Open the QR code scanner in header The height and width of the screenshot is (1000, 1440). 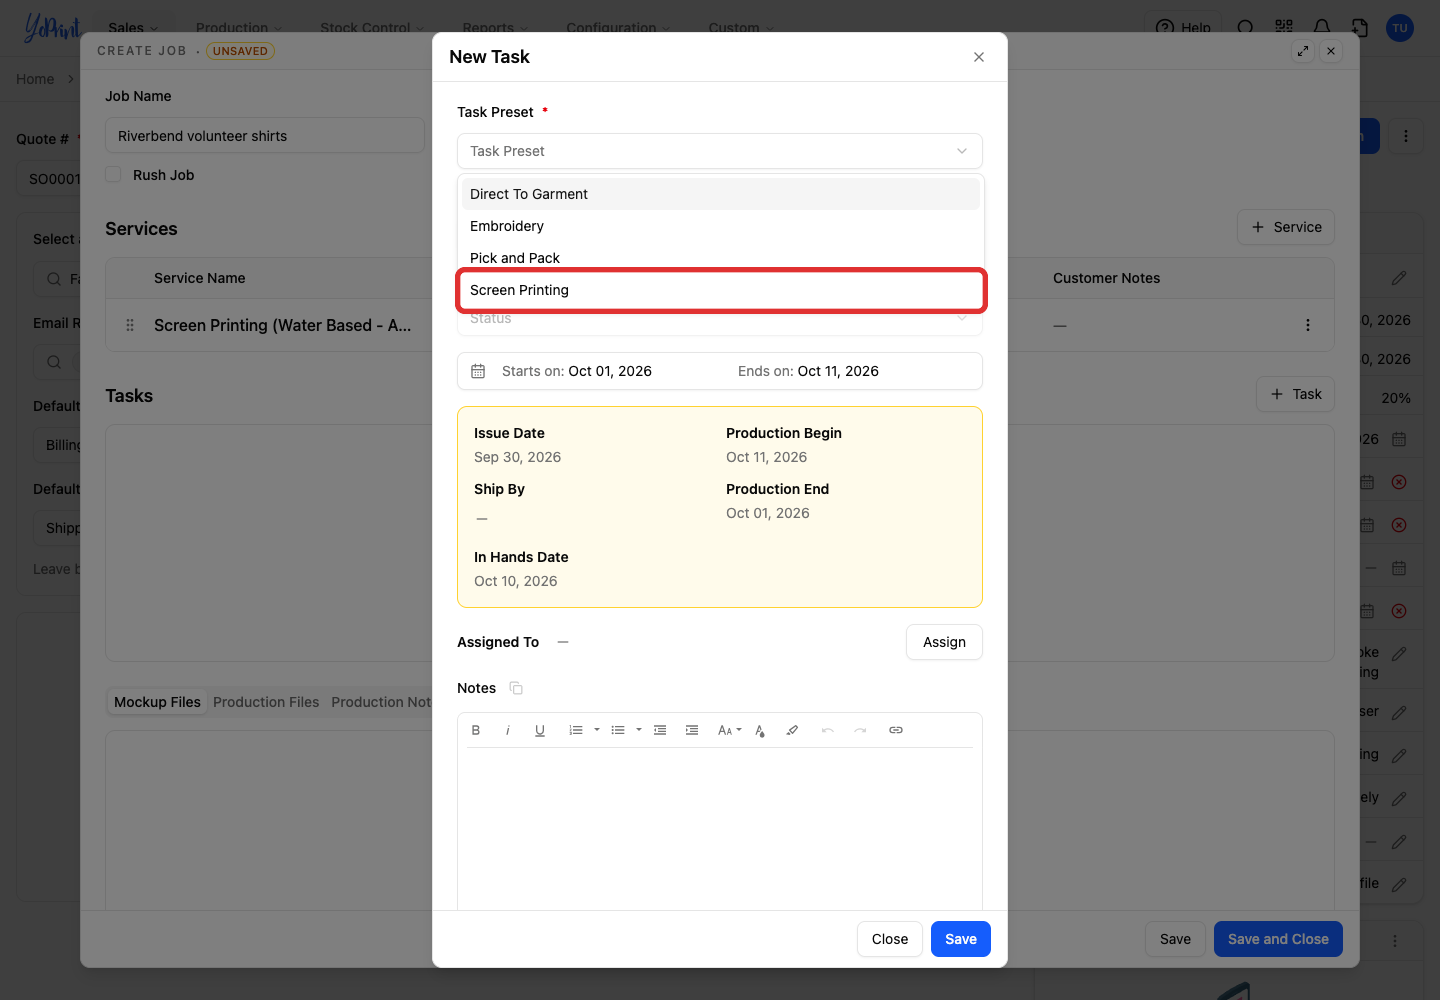click(x=1284, y=27)
